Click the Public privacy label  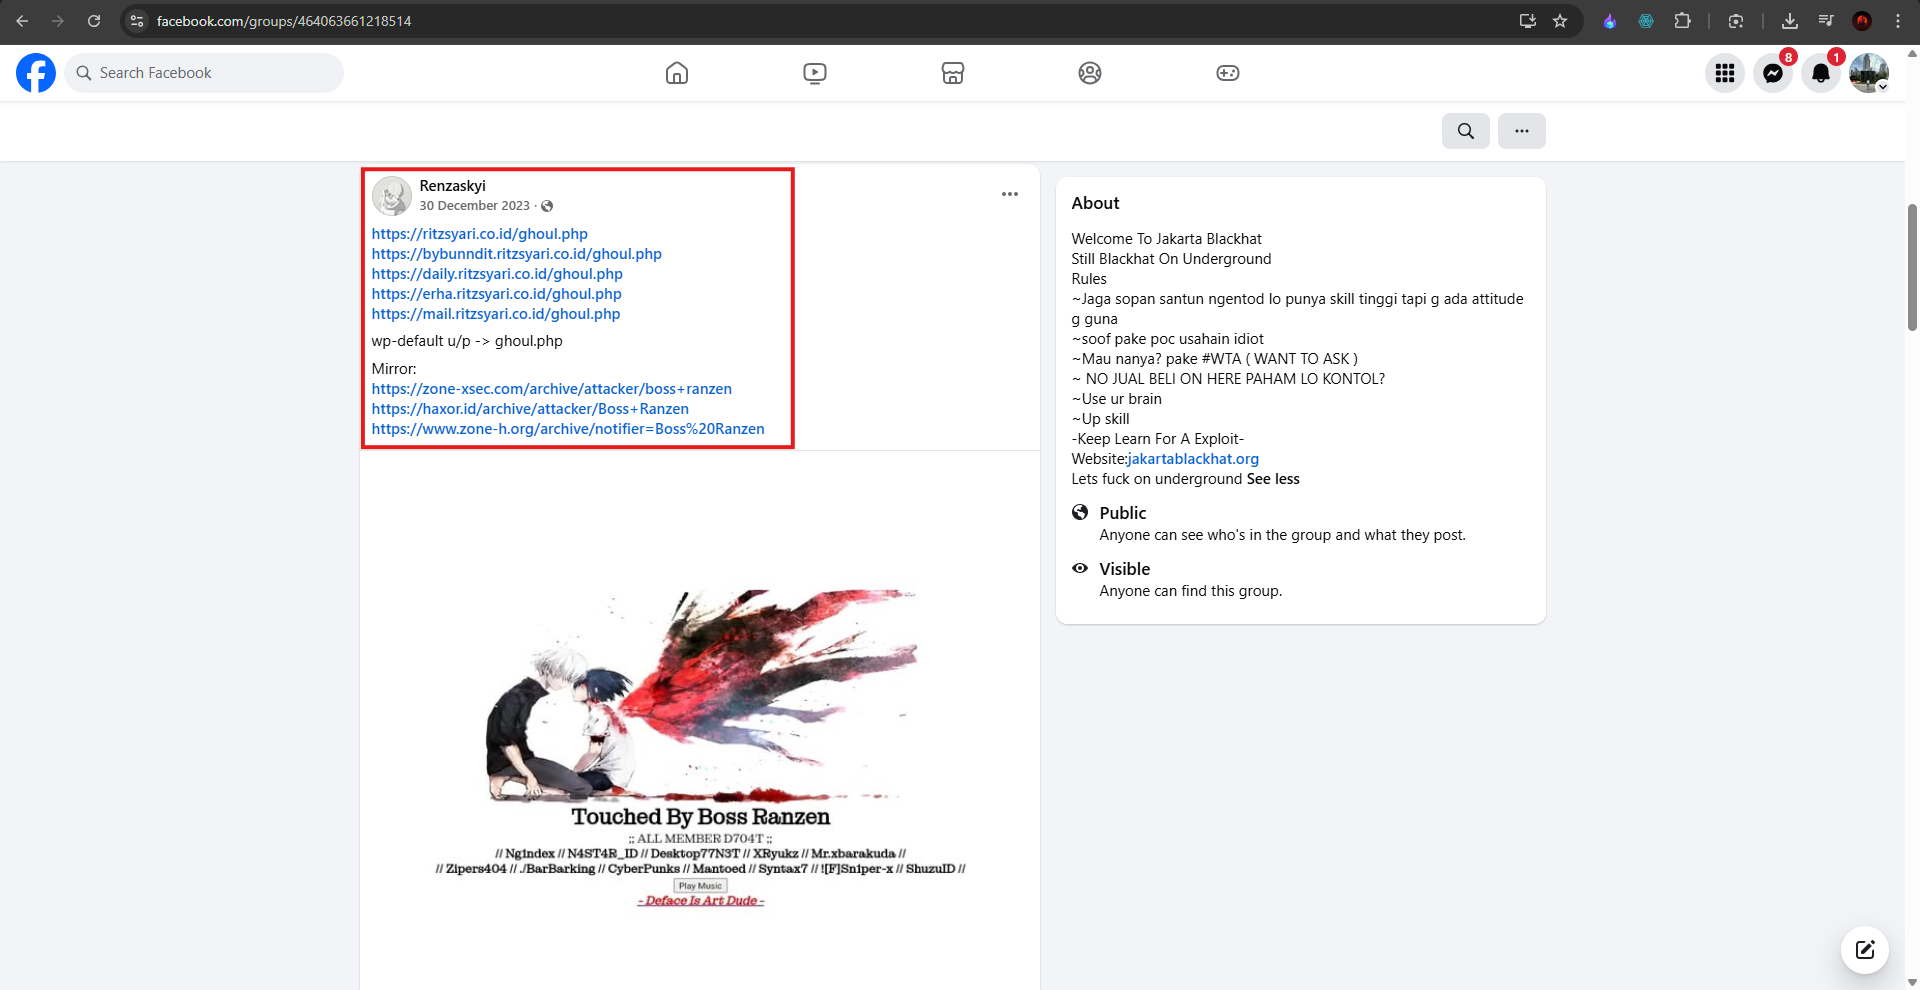tap(1123, 513)
